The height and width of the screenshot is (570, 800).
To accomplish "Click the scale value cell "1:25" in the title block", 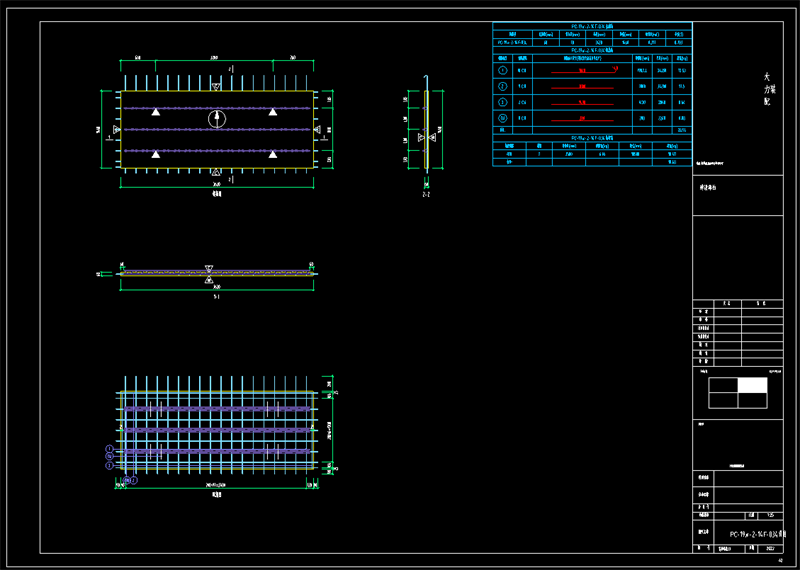I will tap(770, 515).
